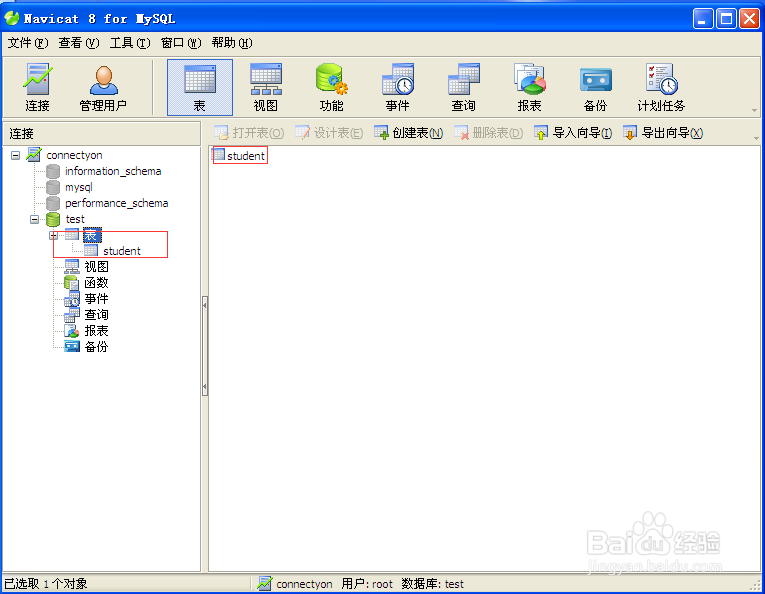Click the information_schema database icon

pos(53,171)
